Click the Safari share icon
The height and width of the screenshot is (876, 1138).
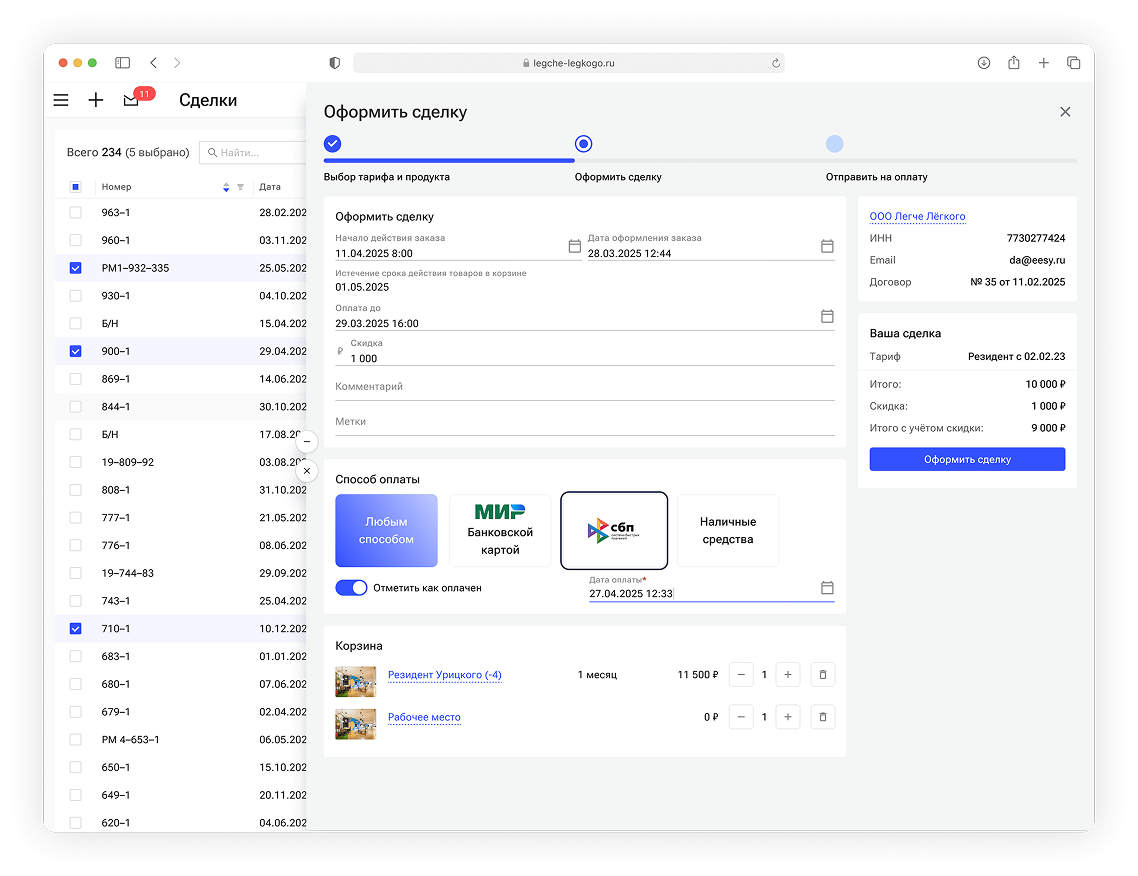(1014, 63)
